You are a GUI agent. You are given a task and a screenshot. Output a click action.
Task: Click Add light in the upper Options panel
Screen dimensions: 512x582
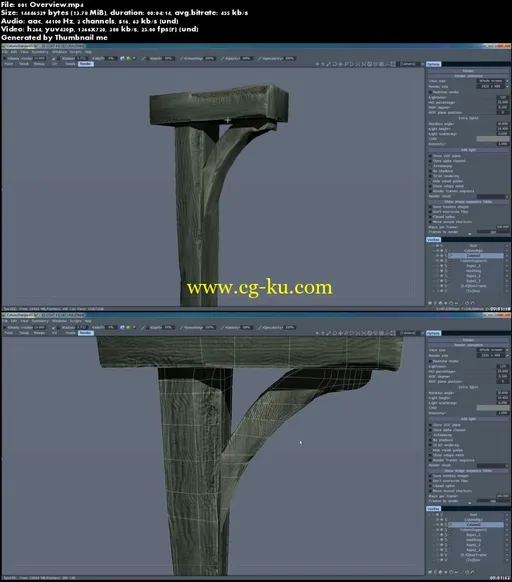(x=468, y=150)
